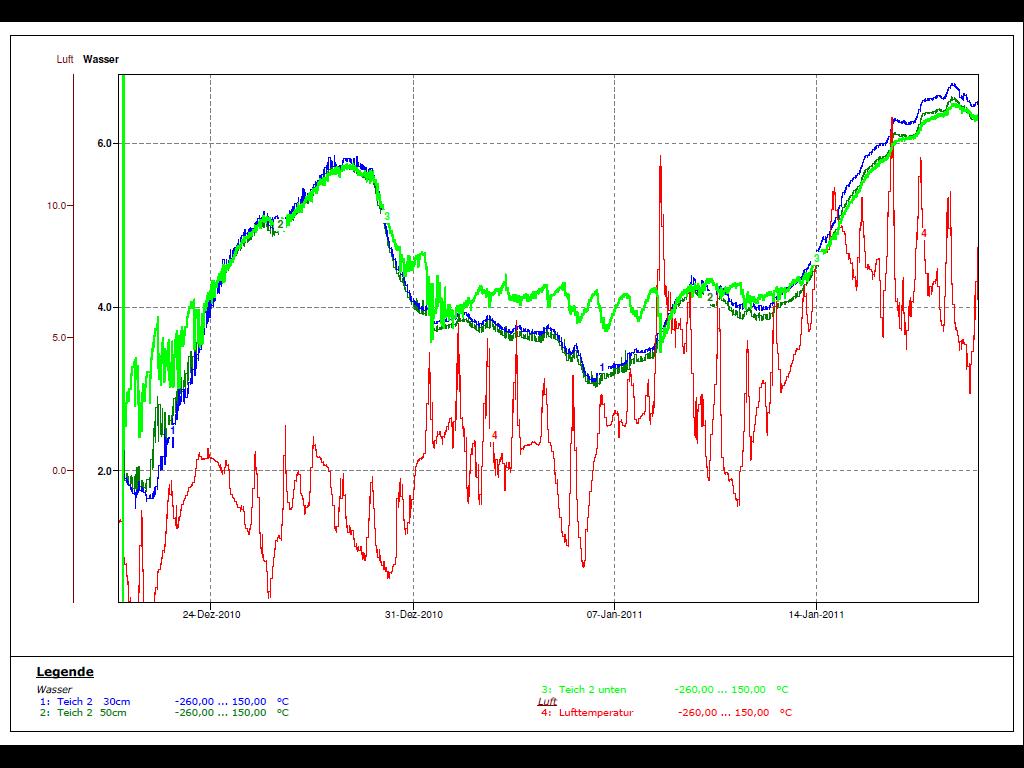This screenshot has width=1024, height=768.
Task: Select the 07-Jan-2011 date label
Action: [x=614, y=615]
